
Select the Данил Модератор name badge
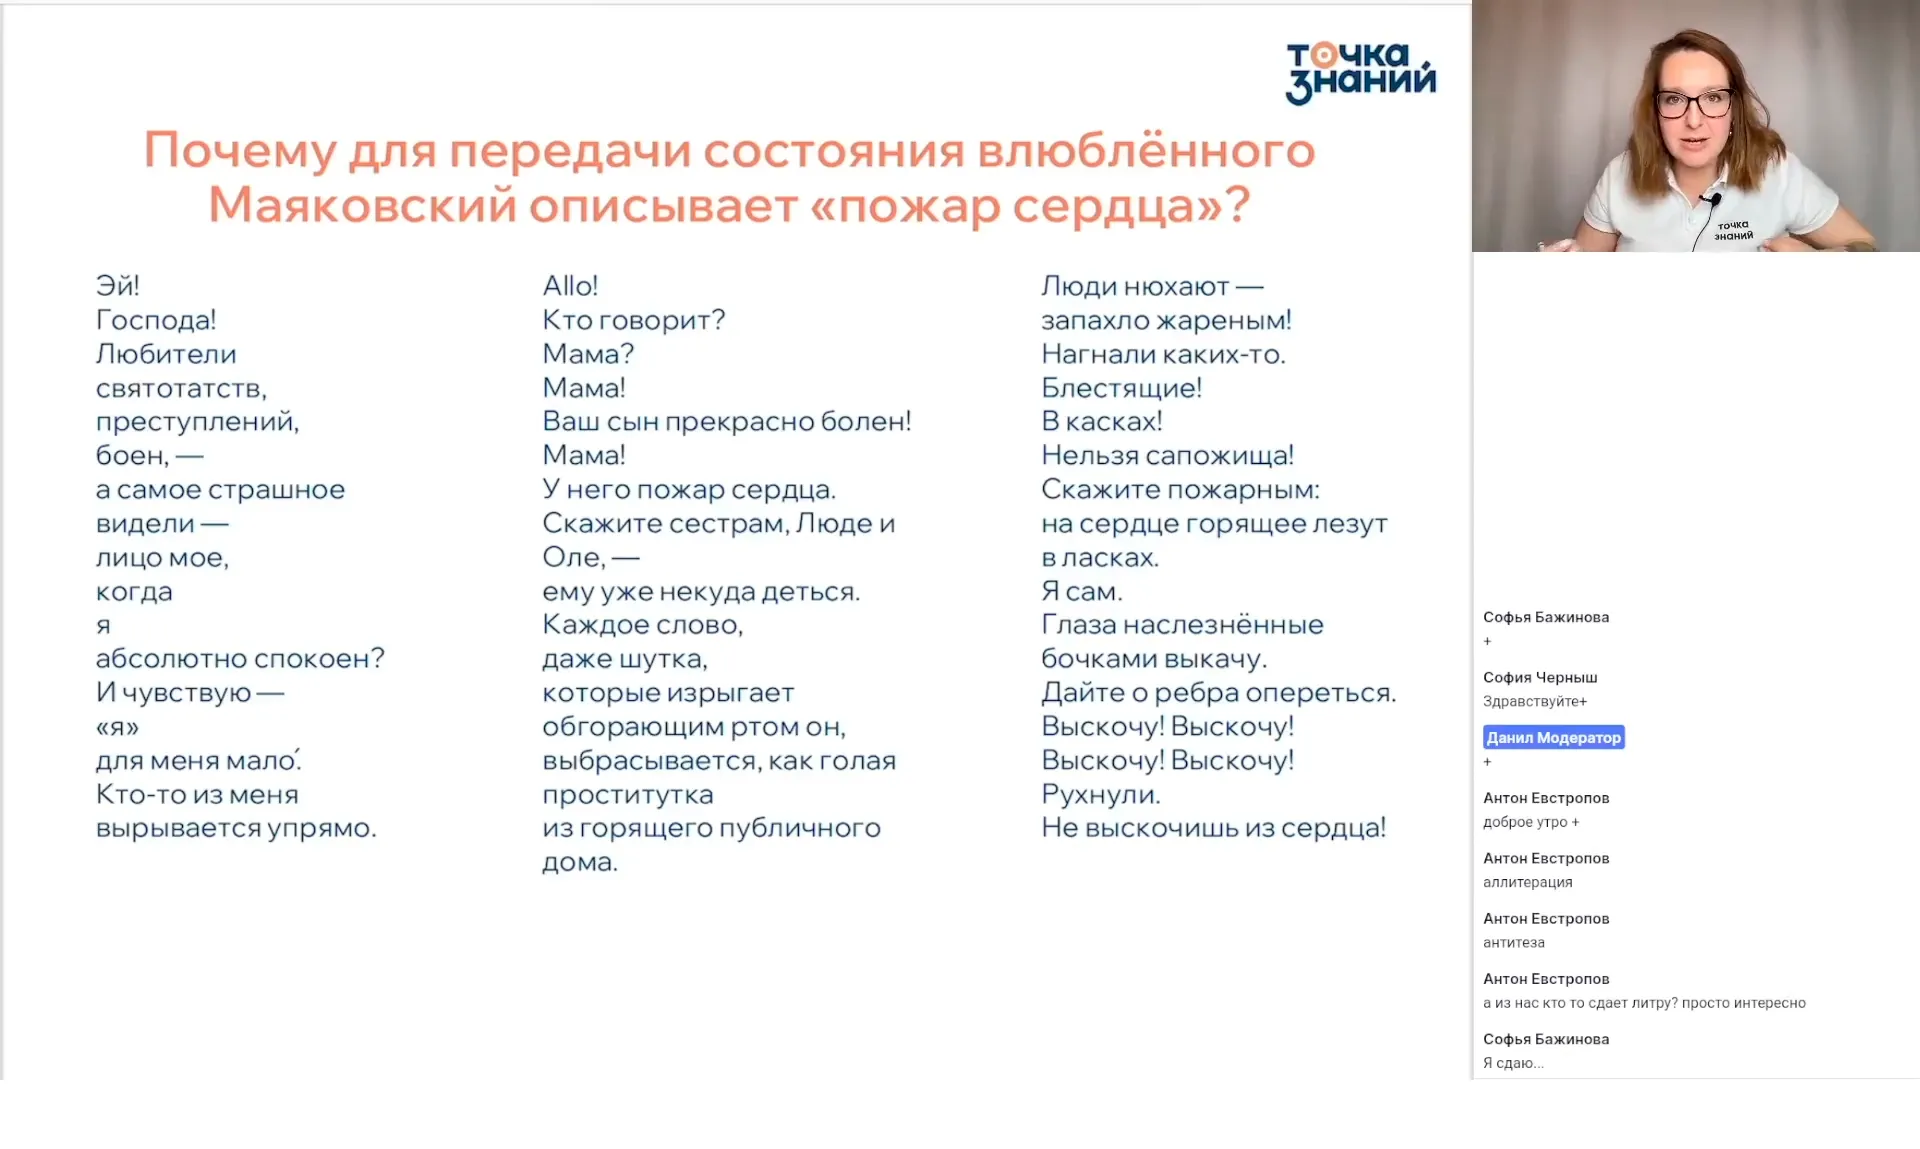[1553, 737]
